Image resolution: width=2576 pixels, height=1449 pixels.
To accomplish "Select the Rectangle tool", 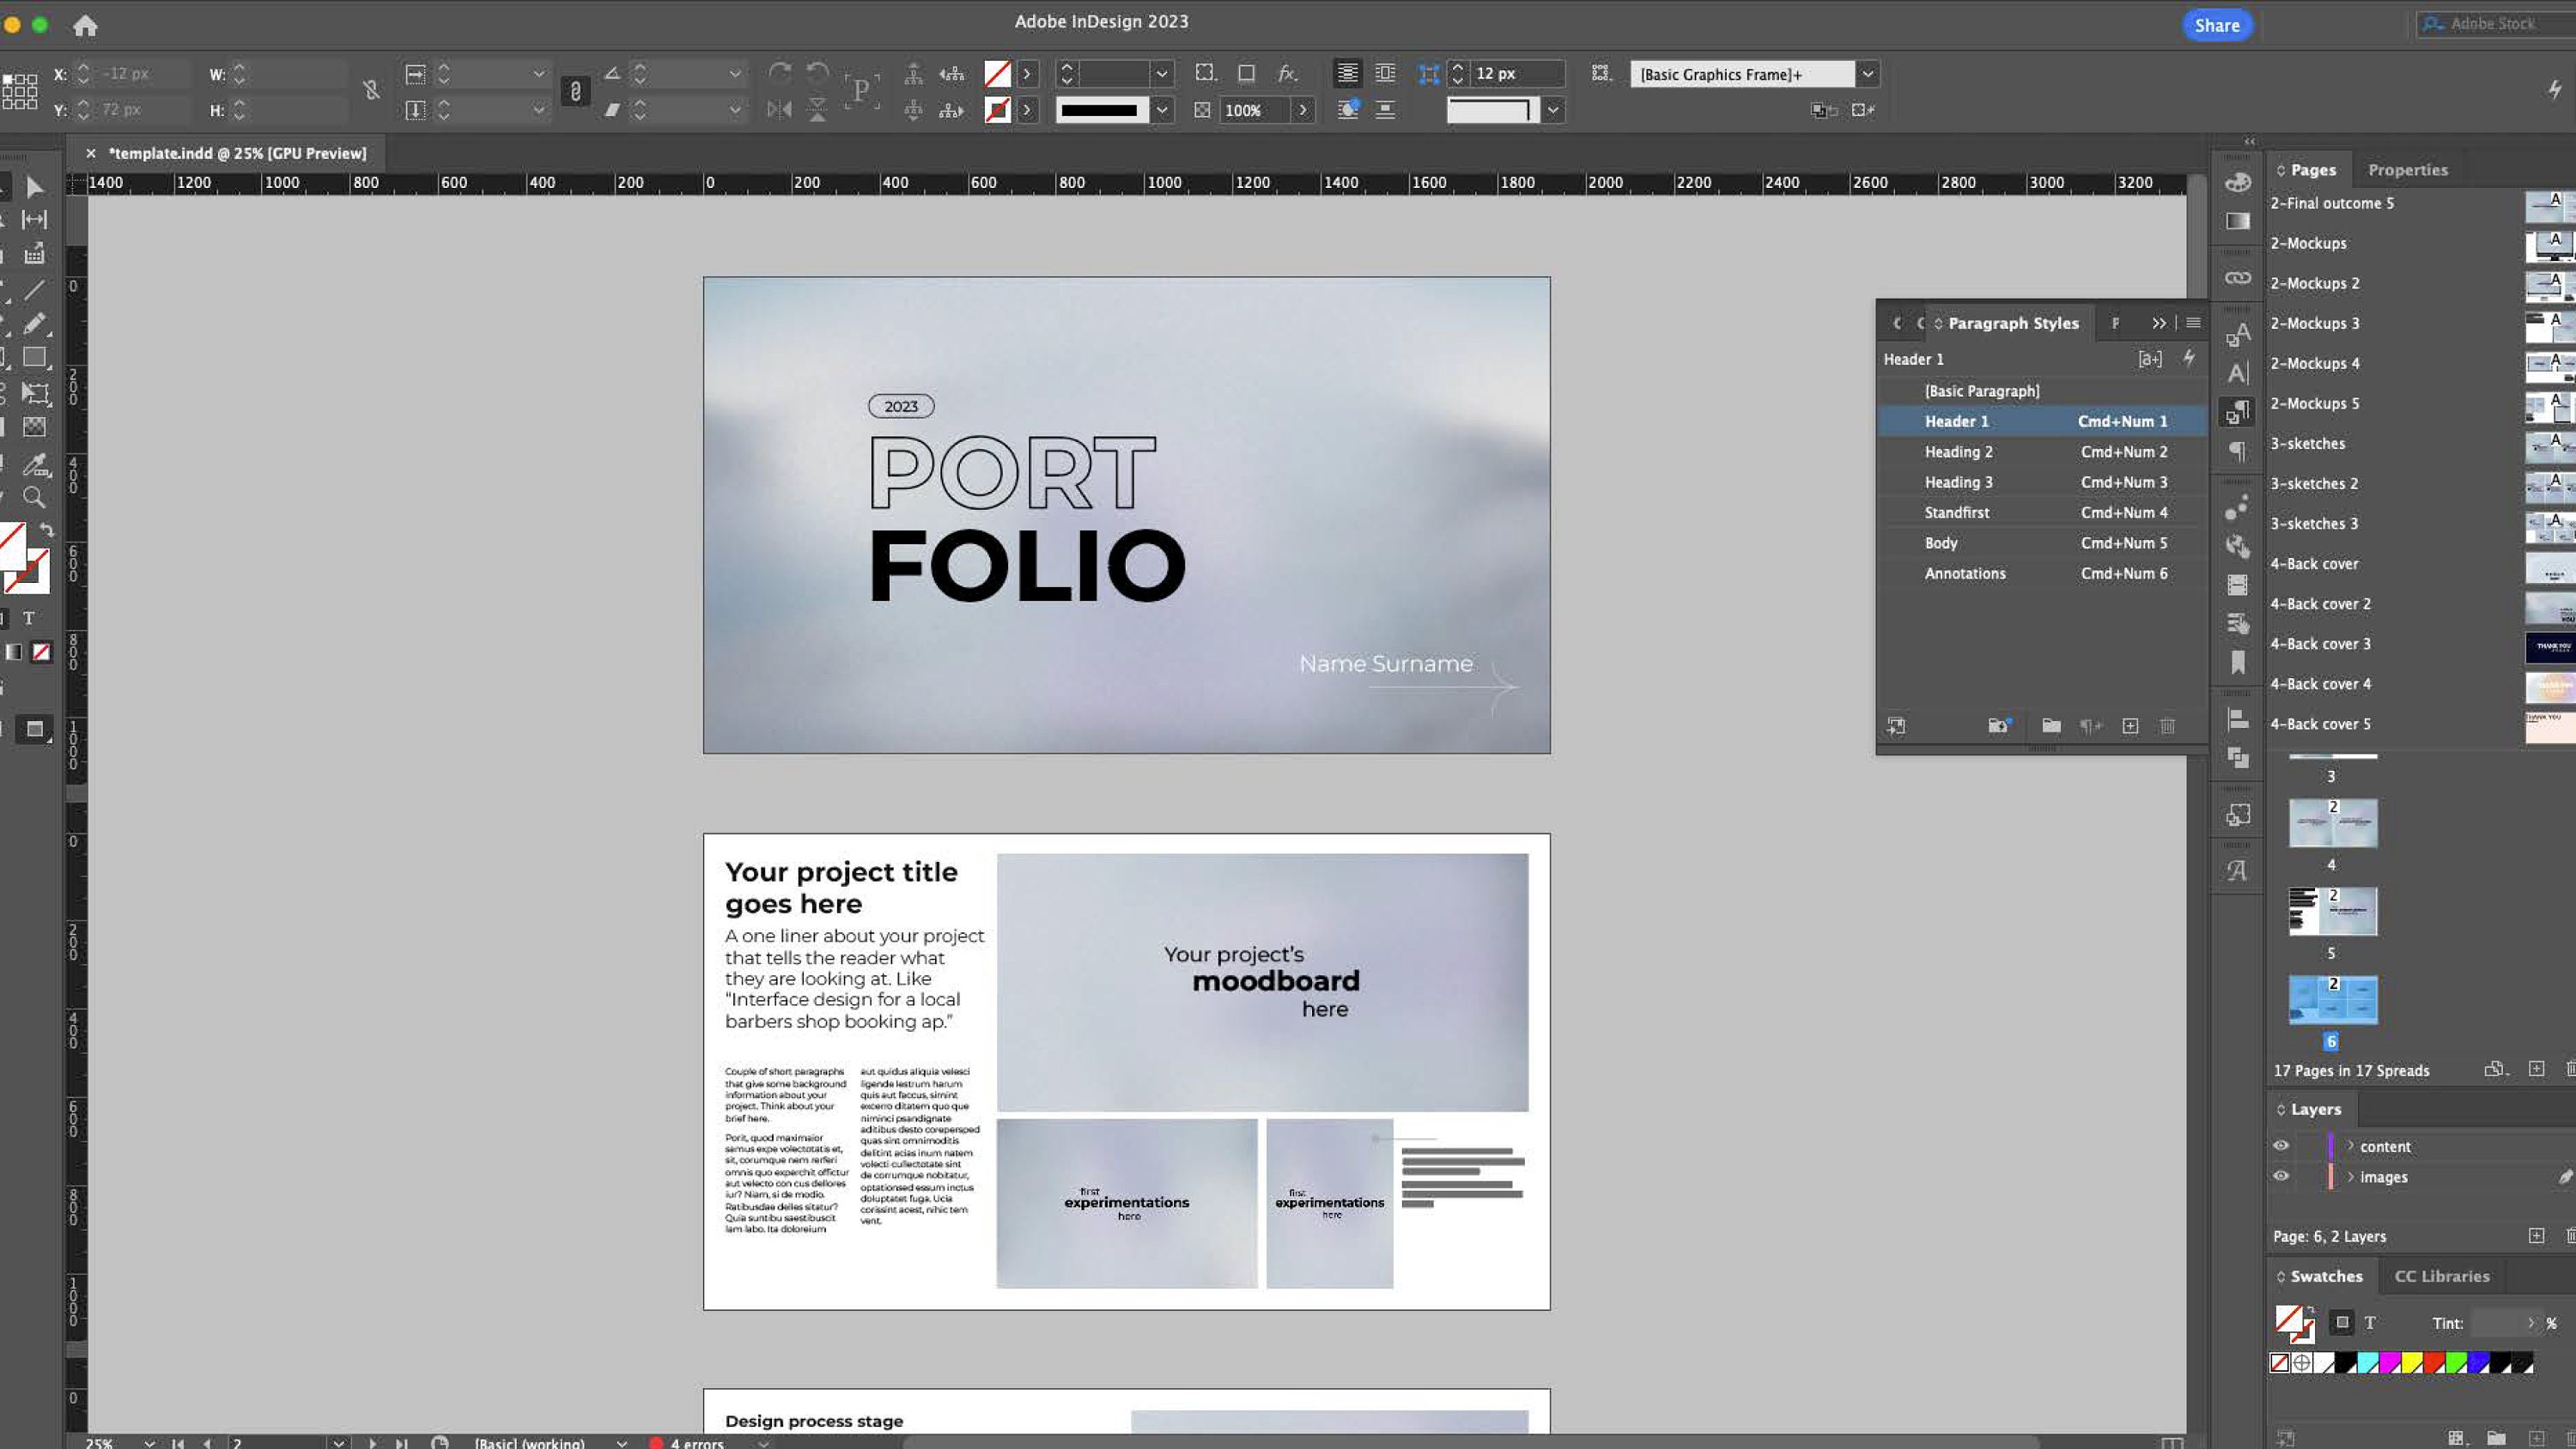I will [35, 357].
